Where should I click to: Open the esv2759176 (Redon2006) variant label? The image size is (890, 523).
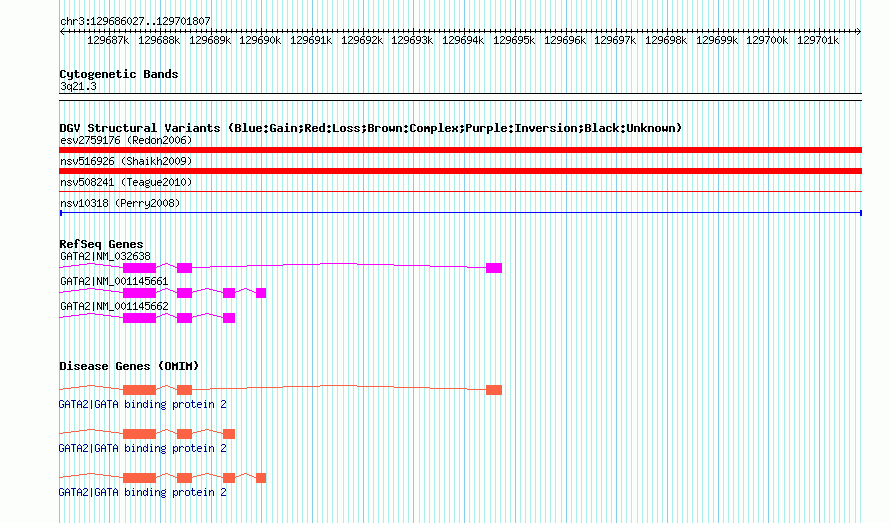click(126, 140)
